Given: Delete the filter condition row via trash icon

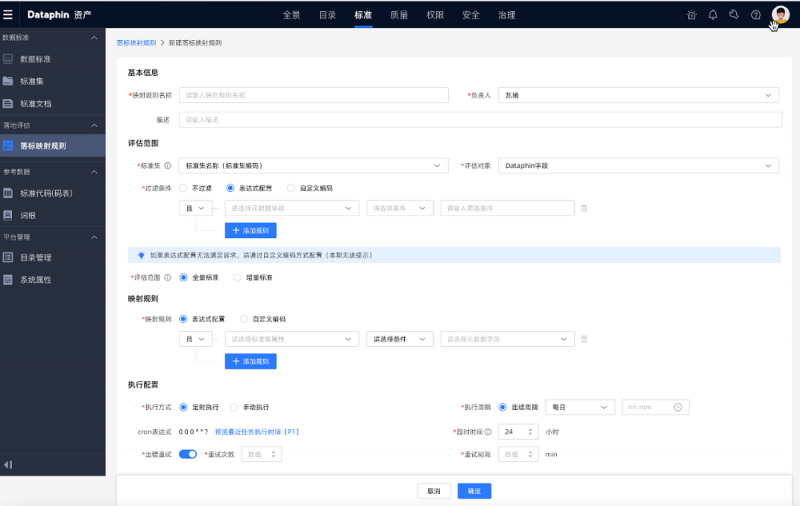Looking at the screenshot, I should coord(584,208).
